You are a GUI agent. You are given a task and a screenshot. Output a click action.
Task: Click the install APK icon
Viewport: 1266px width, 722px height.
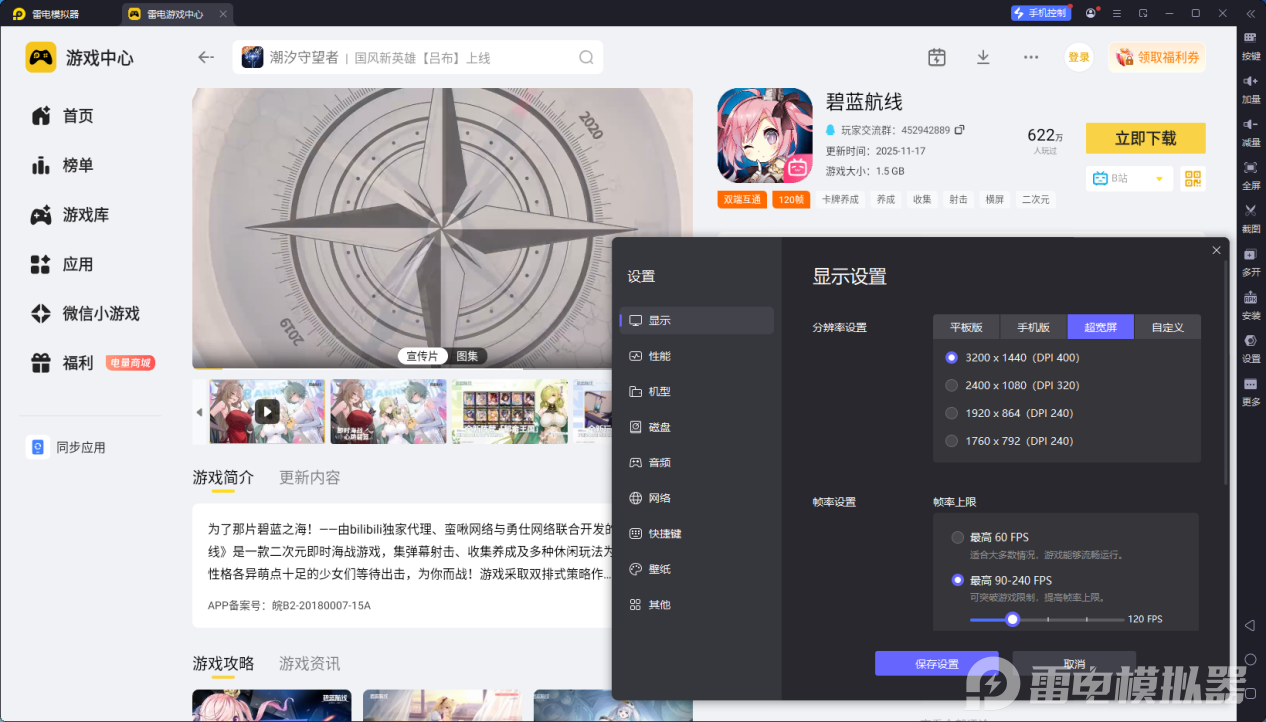1250,298
